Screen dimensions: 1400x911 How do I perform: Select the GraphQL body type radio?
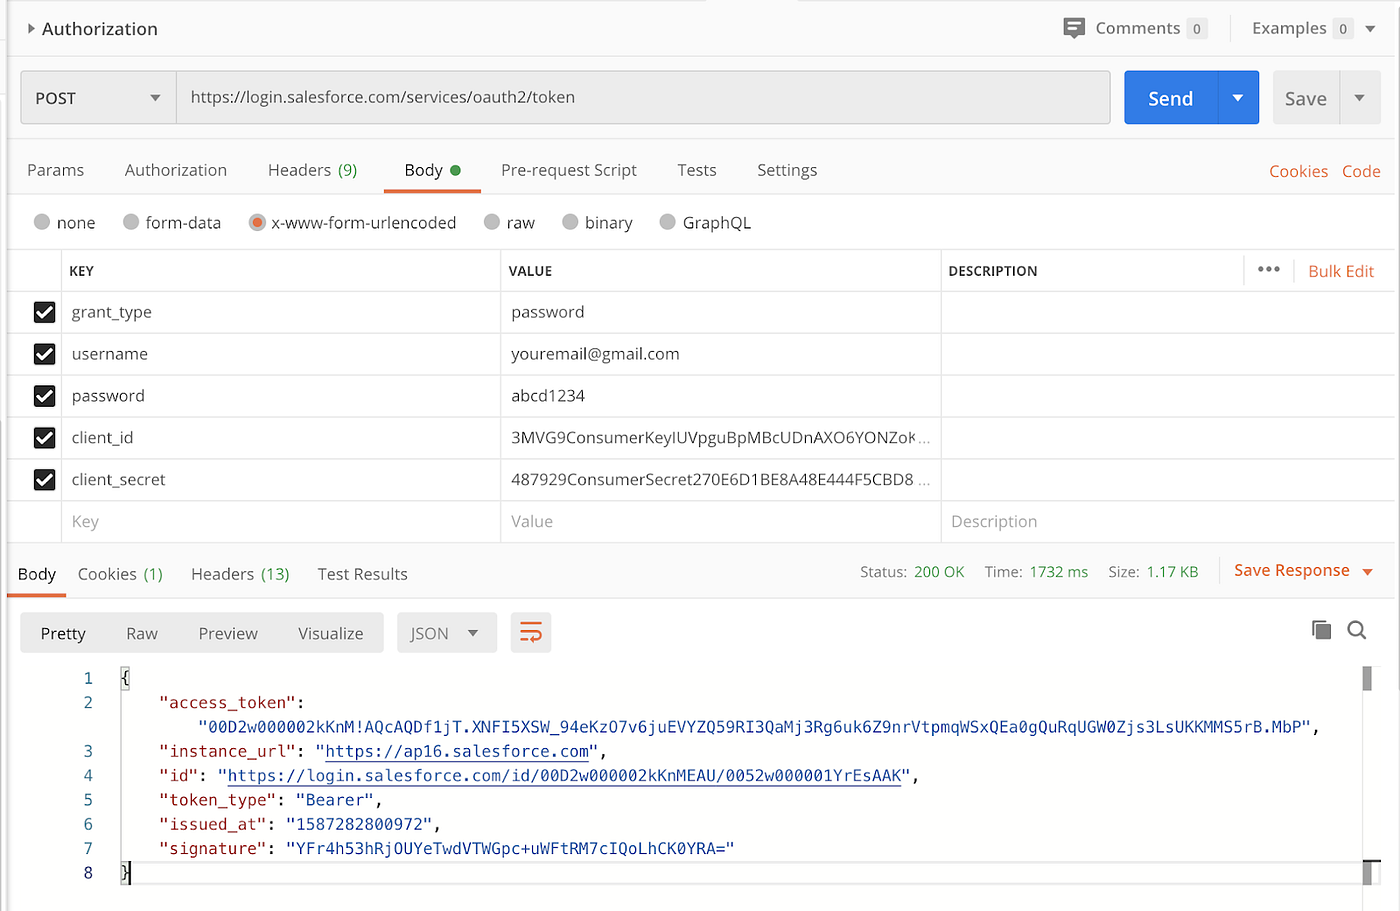[x=668, y=222]
